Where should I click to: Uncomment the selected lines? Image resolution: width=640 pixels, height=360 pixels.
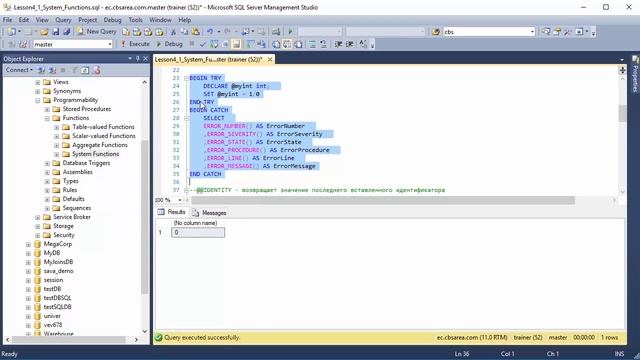323,44
